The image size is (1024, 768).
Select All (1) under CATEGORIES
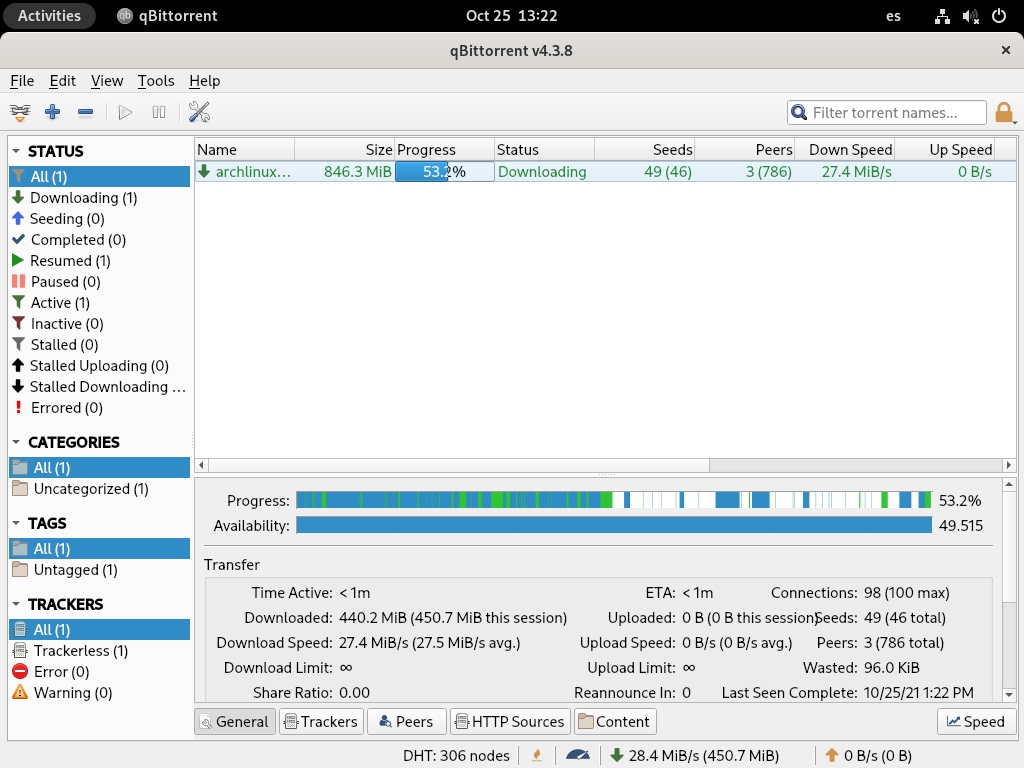[99, 468]
